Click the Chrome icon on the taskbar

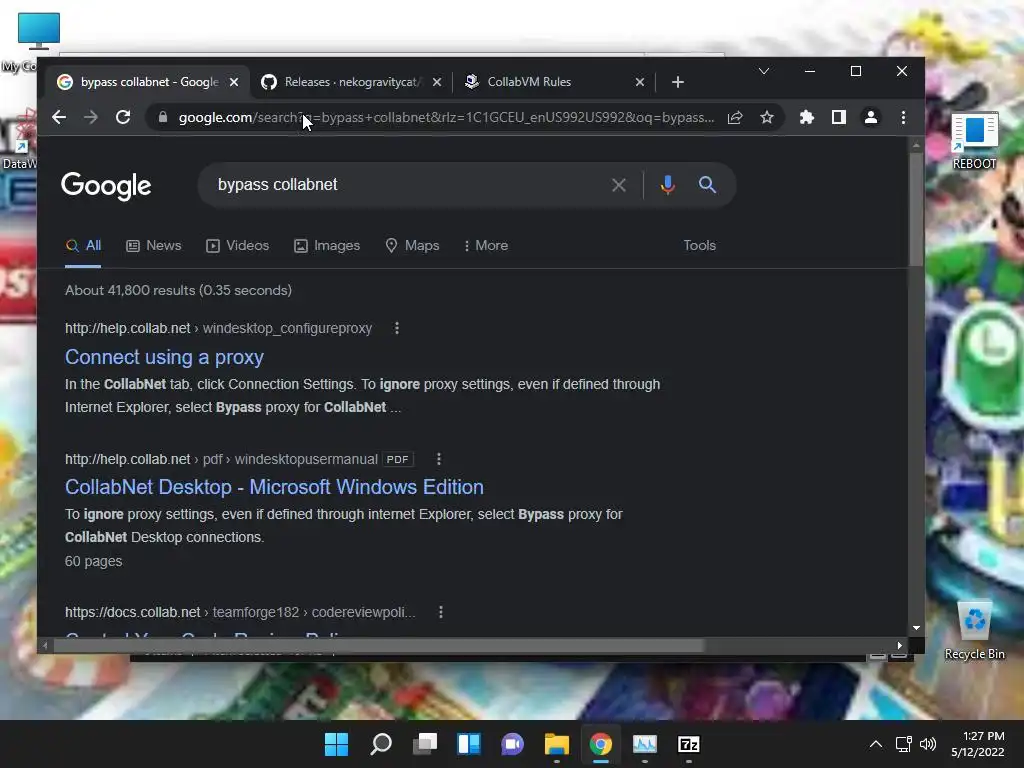pos(601,744)
